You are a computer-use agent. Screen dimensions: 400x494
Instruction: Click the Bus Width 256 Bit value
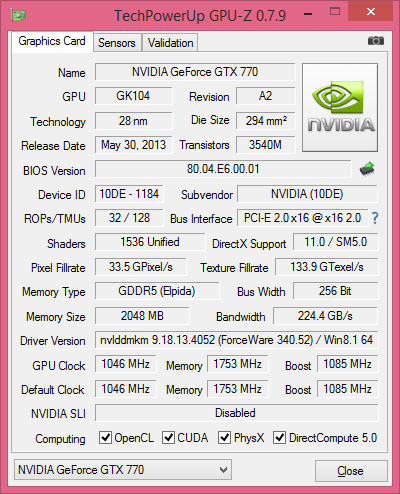(336, 291)
